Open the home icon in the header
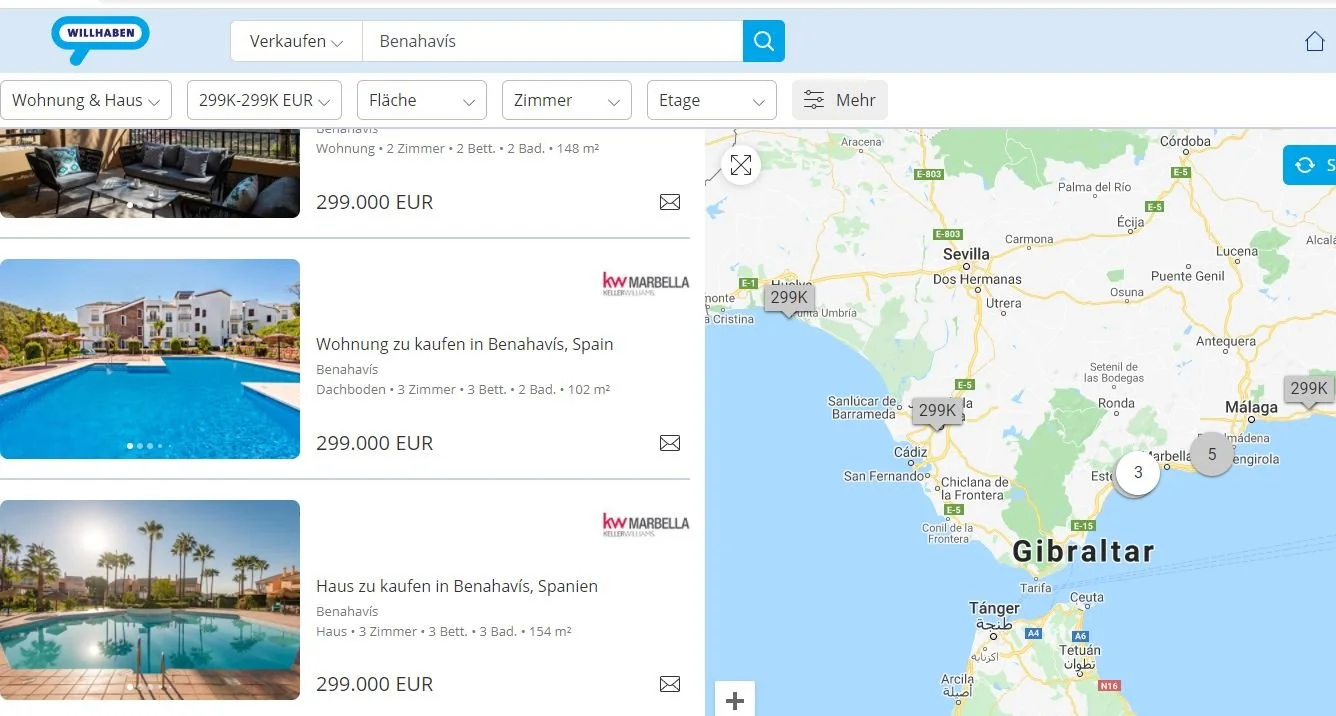 1315,41
